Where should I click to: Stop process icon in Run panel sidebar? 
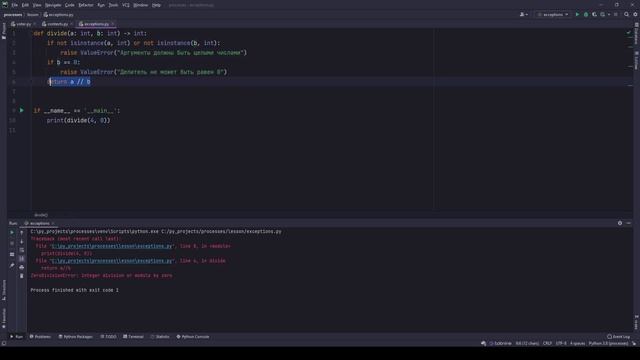click(12, 243)
